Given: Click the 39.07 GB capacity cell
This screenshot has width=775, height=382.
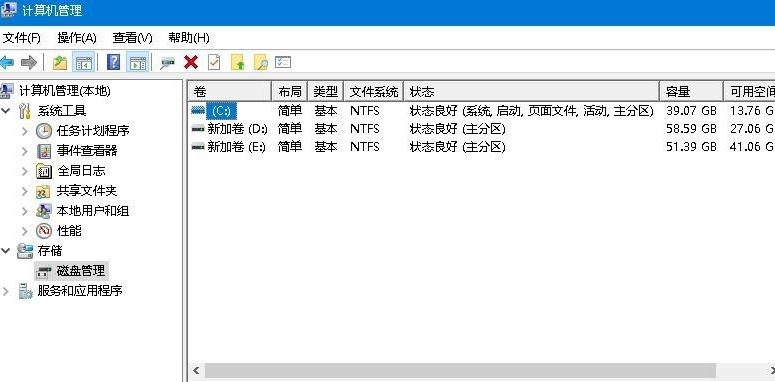Looking at the screenshot, I should [691, 111].
